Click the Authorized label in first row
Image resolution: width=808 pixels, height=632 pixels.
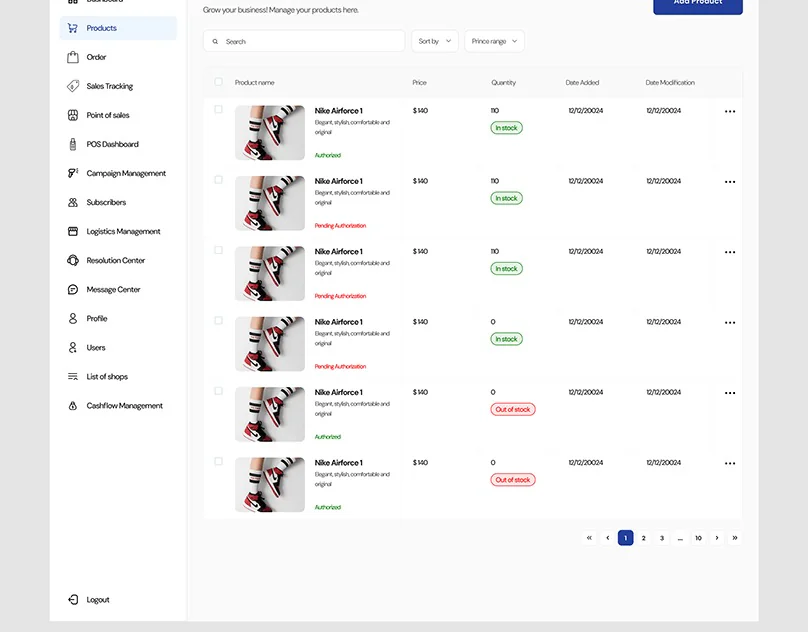pos(328,155)
